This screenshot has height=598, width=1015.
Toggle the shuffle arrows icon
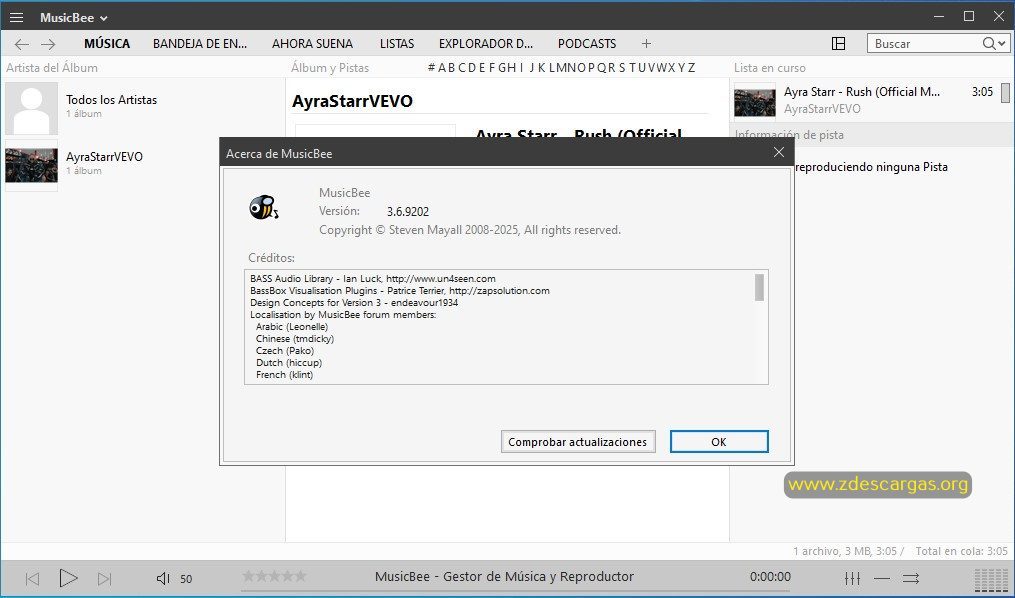pos(911,578)
